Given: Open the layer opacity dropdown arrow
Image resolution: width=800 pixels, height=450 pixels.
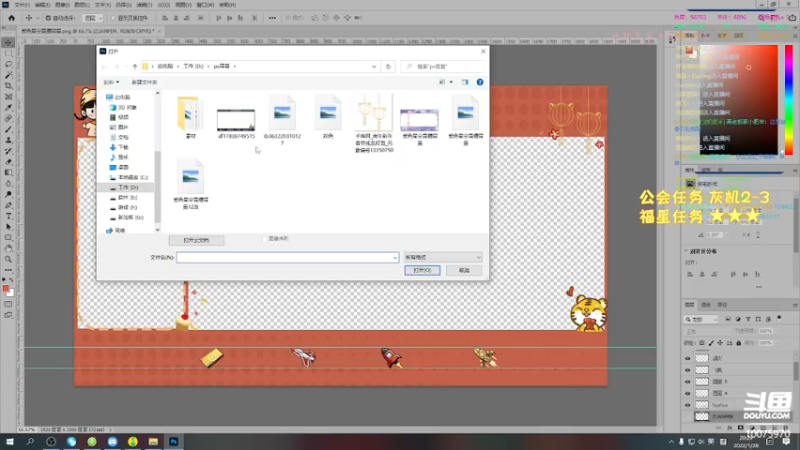Looking at the screenshot, I should coord(778,331).
